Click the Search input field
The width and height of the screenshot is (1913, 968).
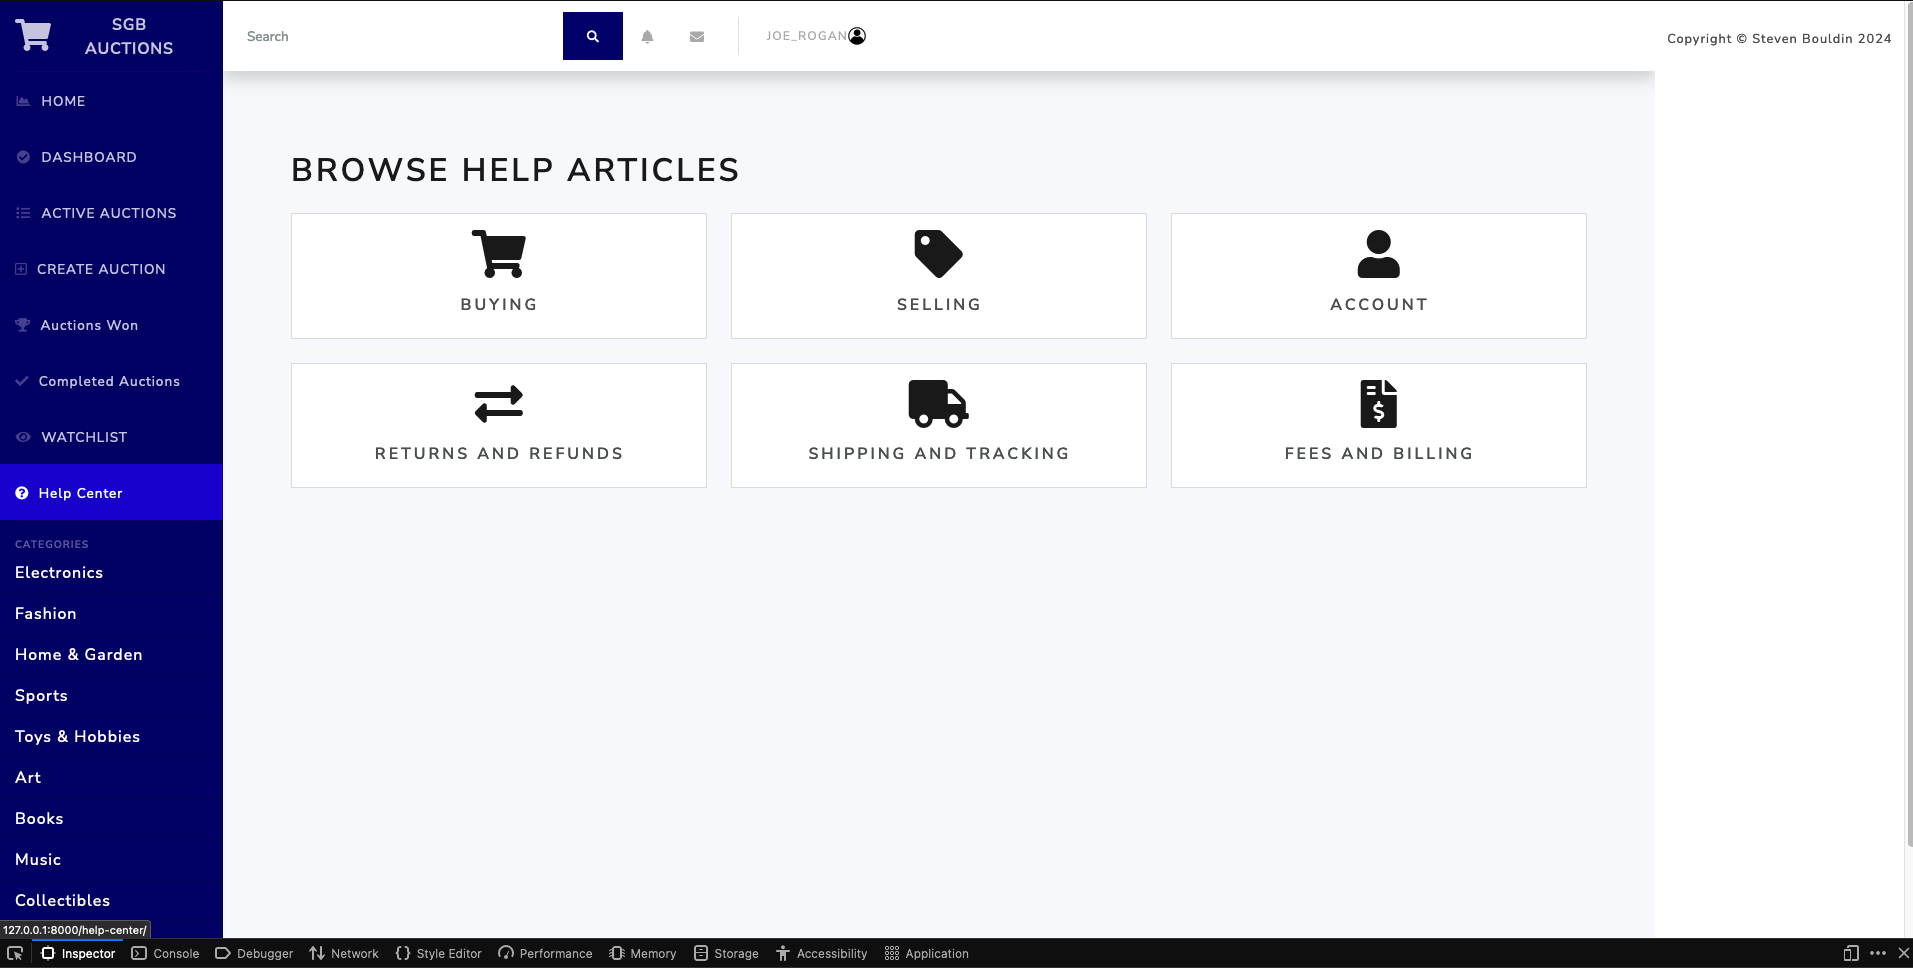click(x=399, y=36)
